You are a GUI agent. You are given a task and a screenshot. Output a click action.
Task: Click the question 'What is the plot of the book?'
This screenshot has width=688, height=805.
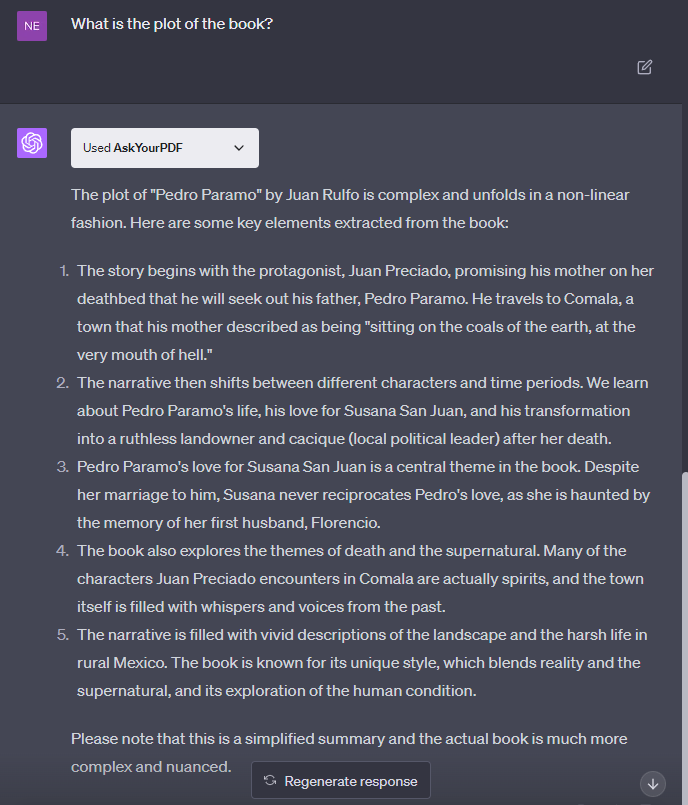coord(172,24)
